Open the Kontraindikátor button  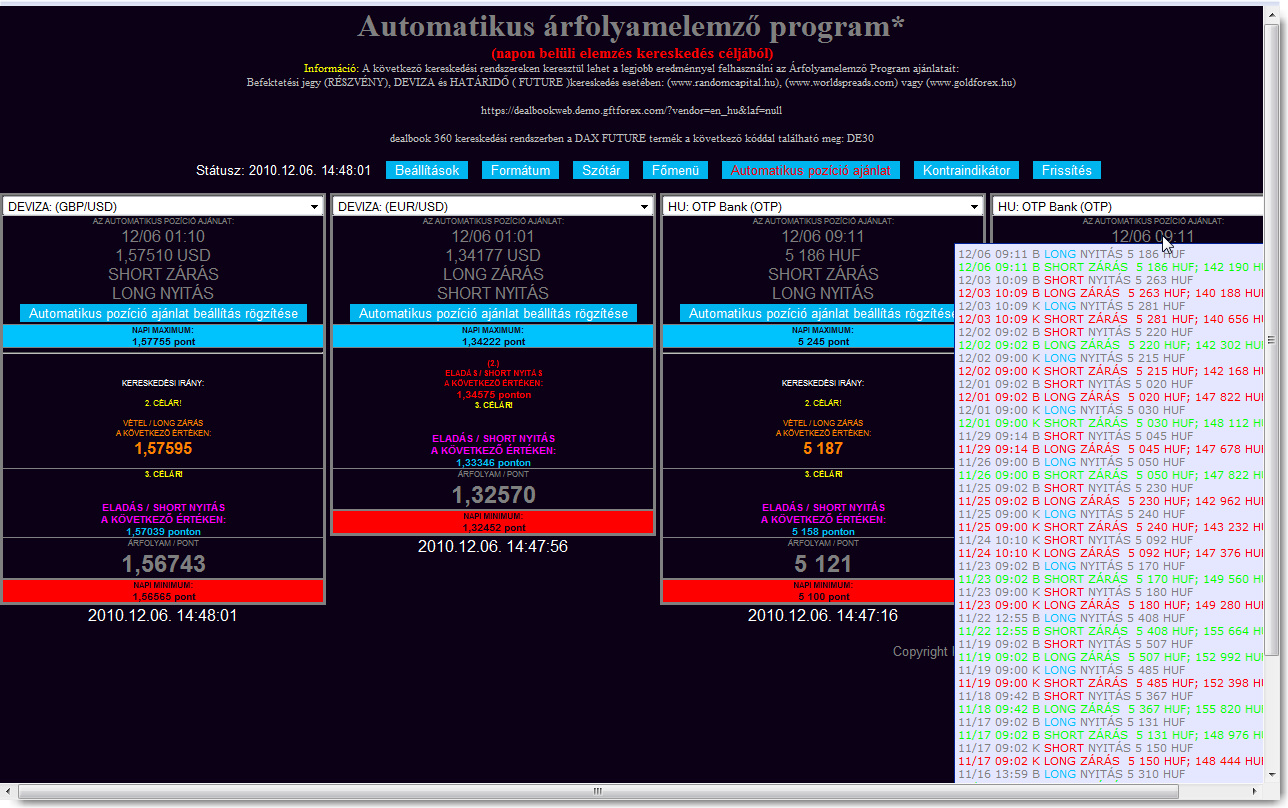966,170
